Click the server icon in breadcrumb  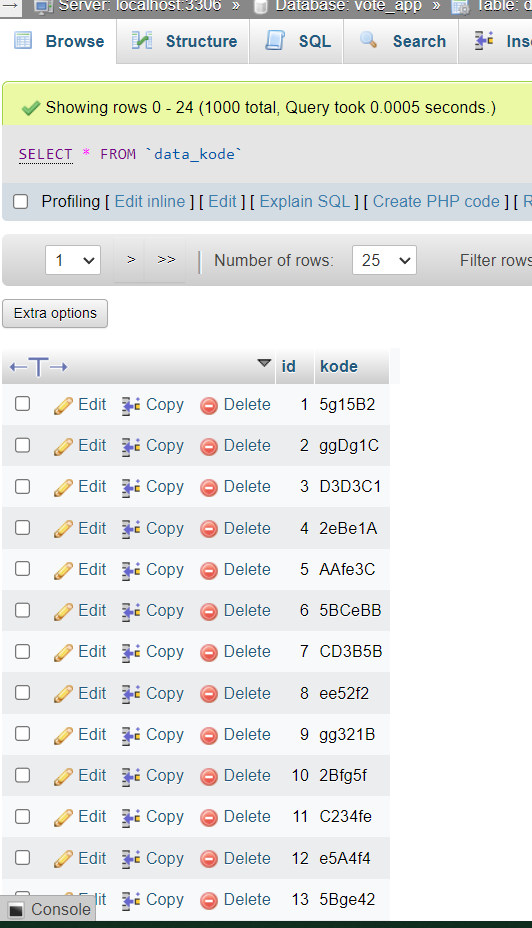click(x=43, y=7)
